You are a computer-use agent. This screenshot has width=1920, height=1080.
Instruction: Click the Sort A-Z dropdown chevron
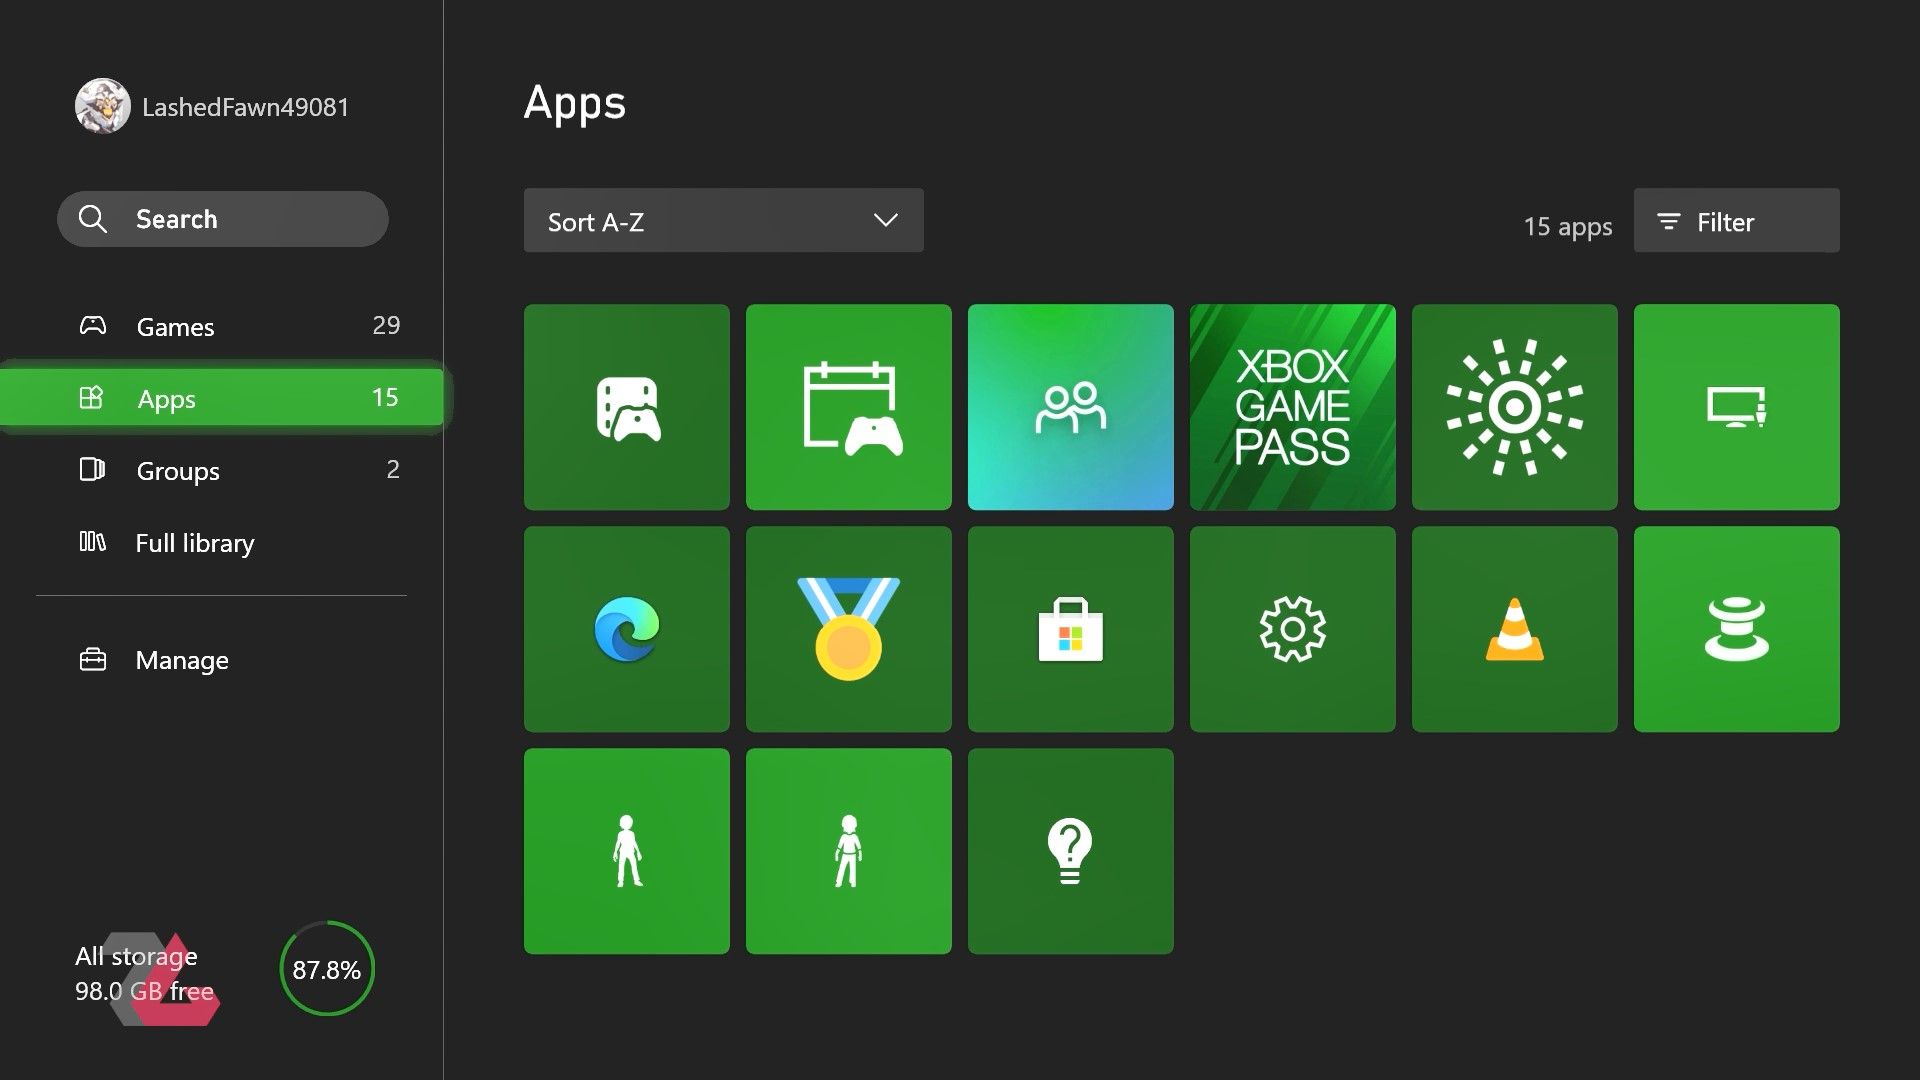click(x=885, y=220)
